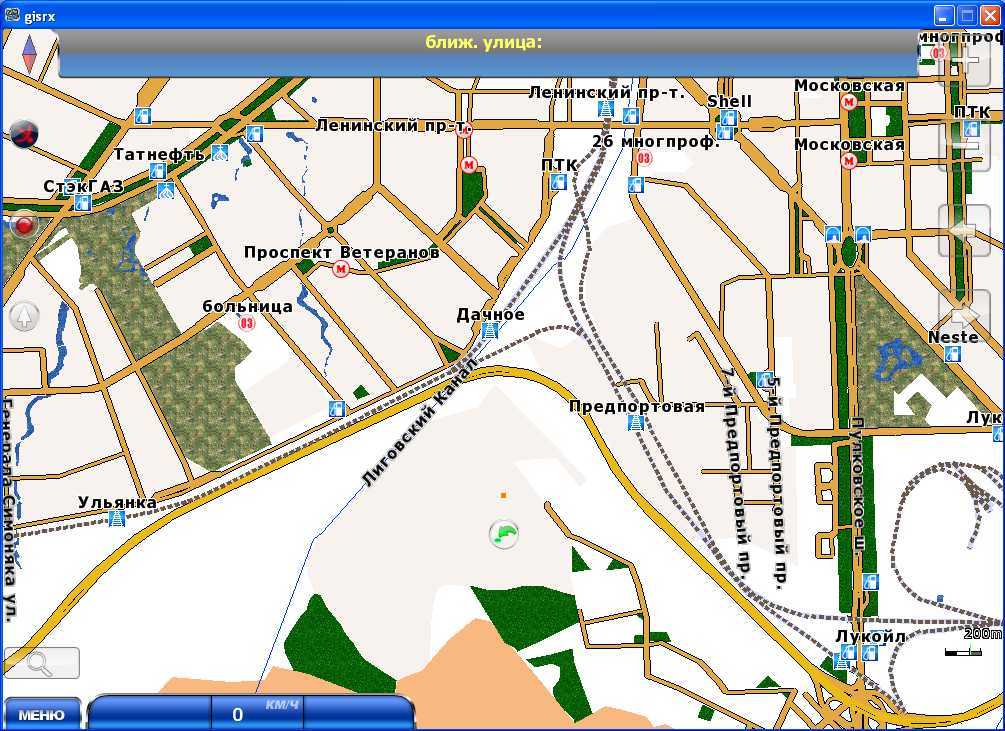Click the left arrow map button
This screenshot has height=731, width=1005.
(964, 231)
